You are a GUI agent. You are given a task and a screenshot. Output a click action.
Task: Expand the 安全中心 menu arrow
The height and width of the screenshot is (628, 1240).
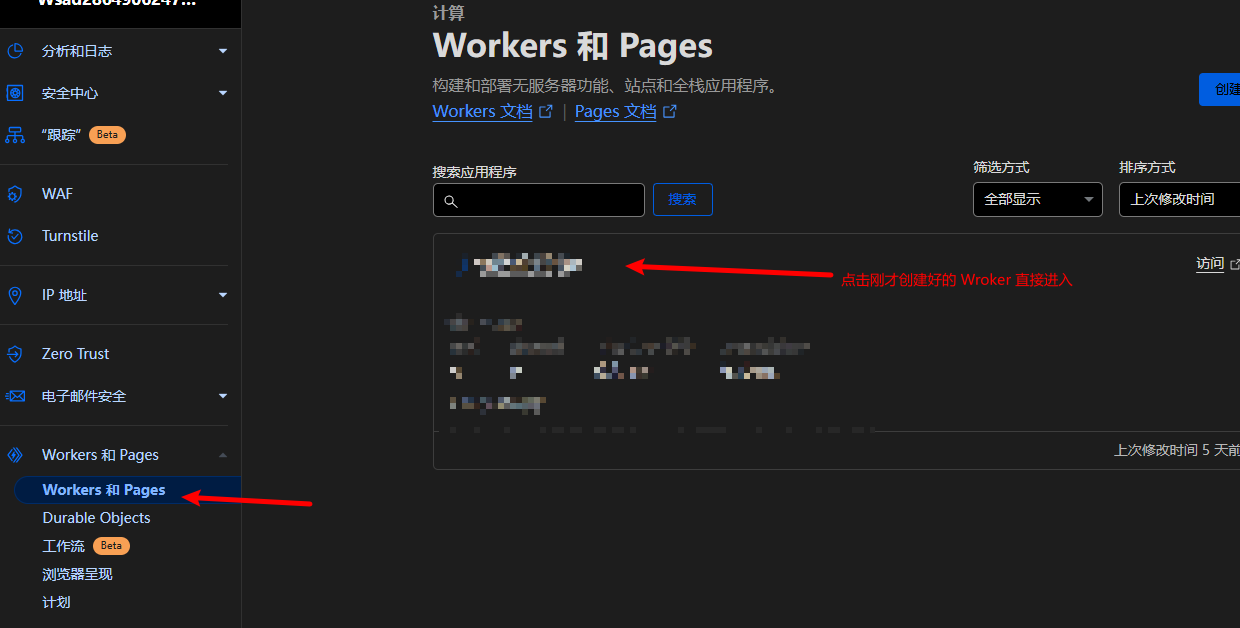click(223, 93)
